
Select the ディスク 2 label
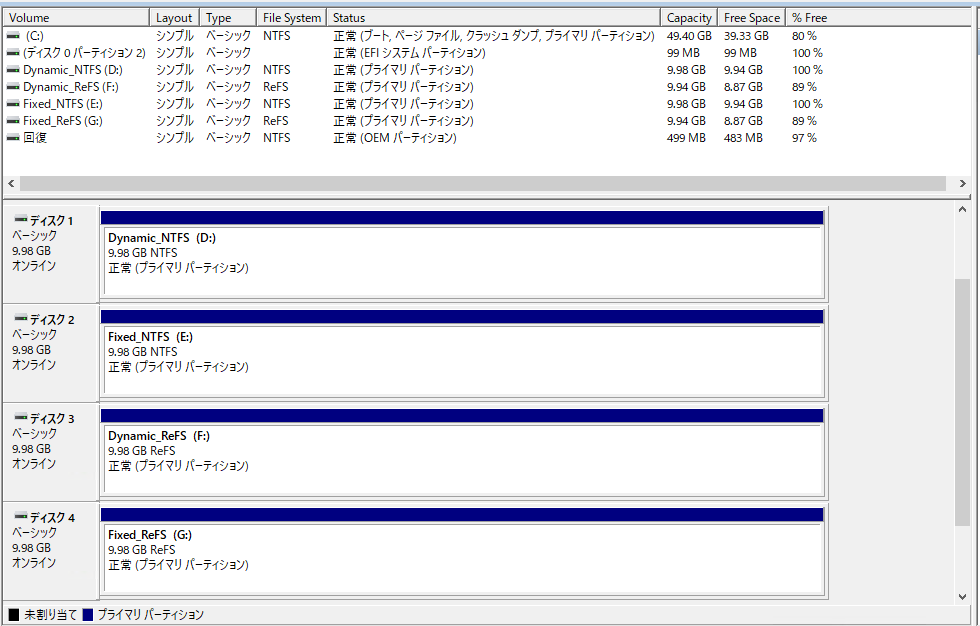pos(52,319)
